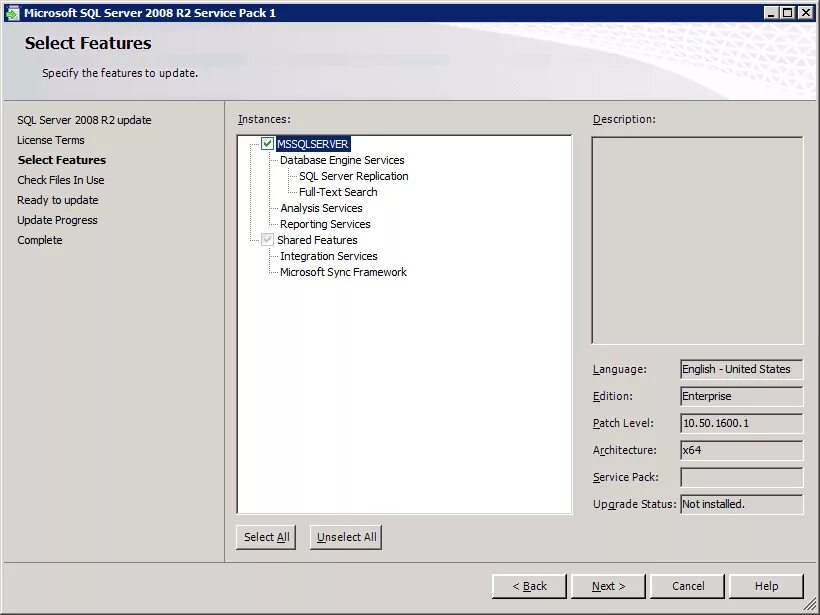The width and height of the screenshot is (820, 615).
Task: Click the Language: label
Action: (x=620, y=369)
